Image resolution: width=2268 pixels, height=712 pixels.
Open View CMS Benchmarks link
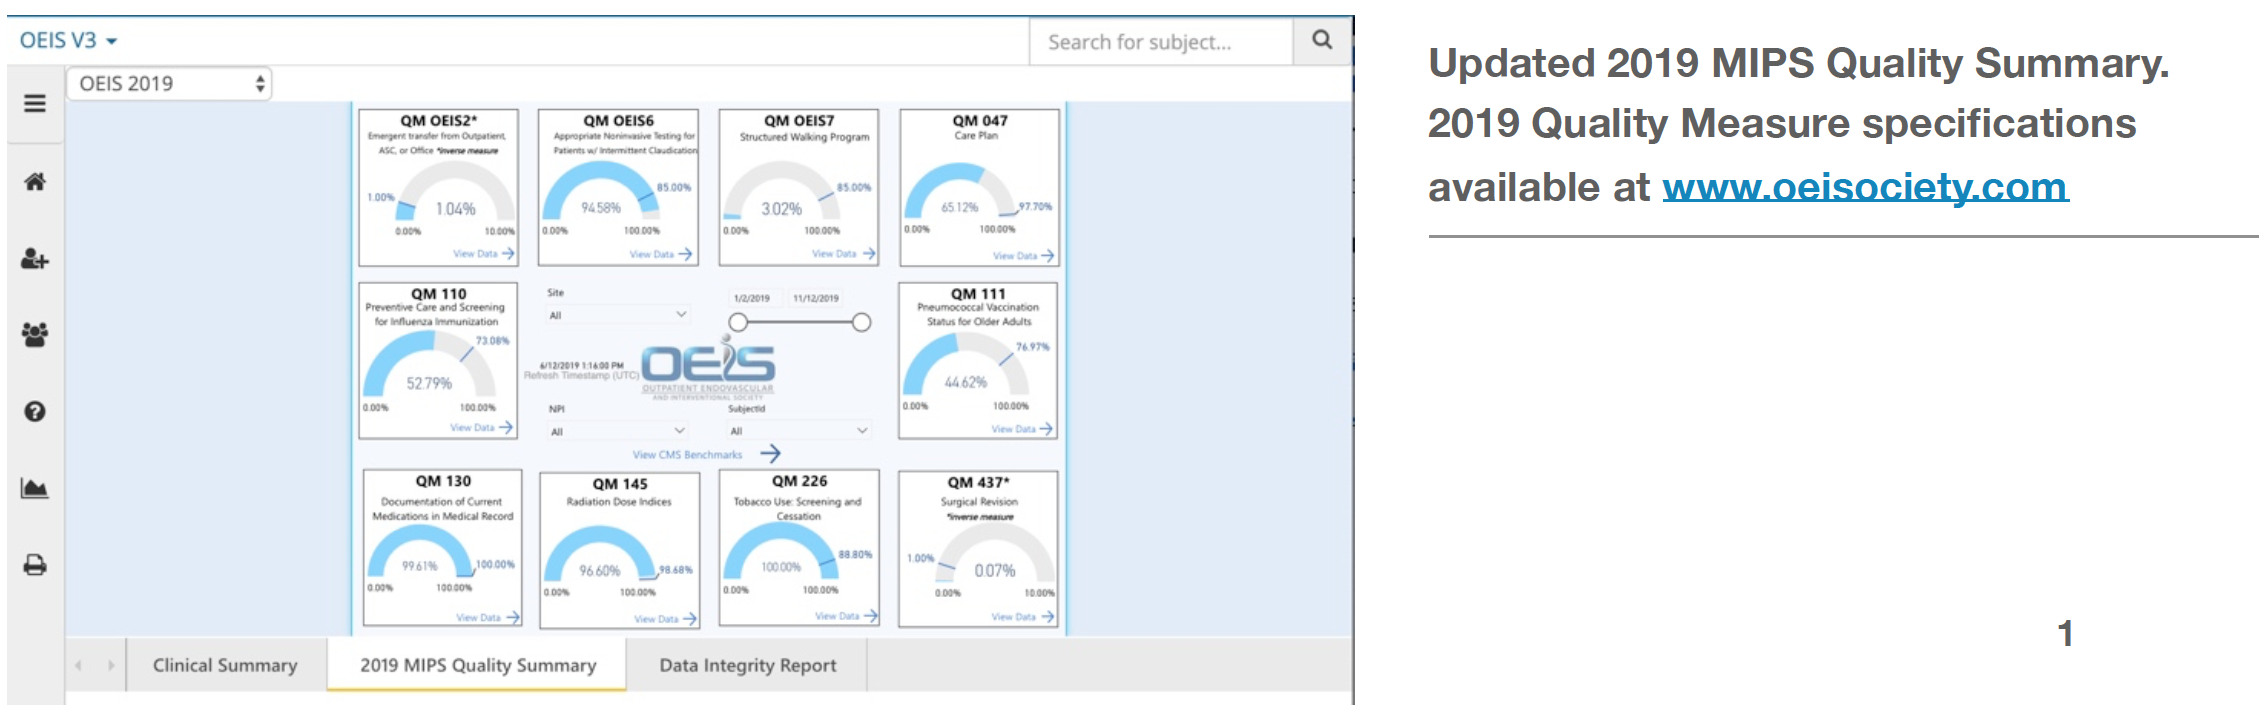point(687,455)
